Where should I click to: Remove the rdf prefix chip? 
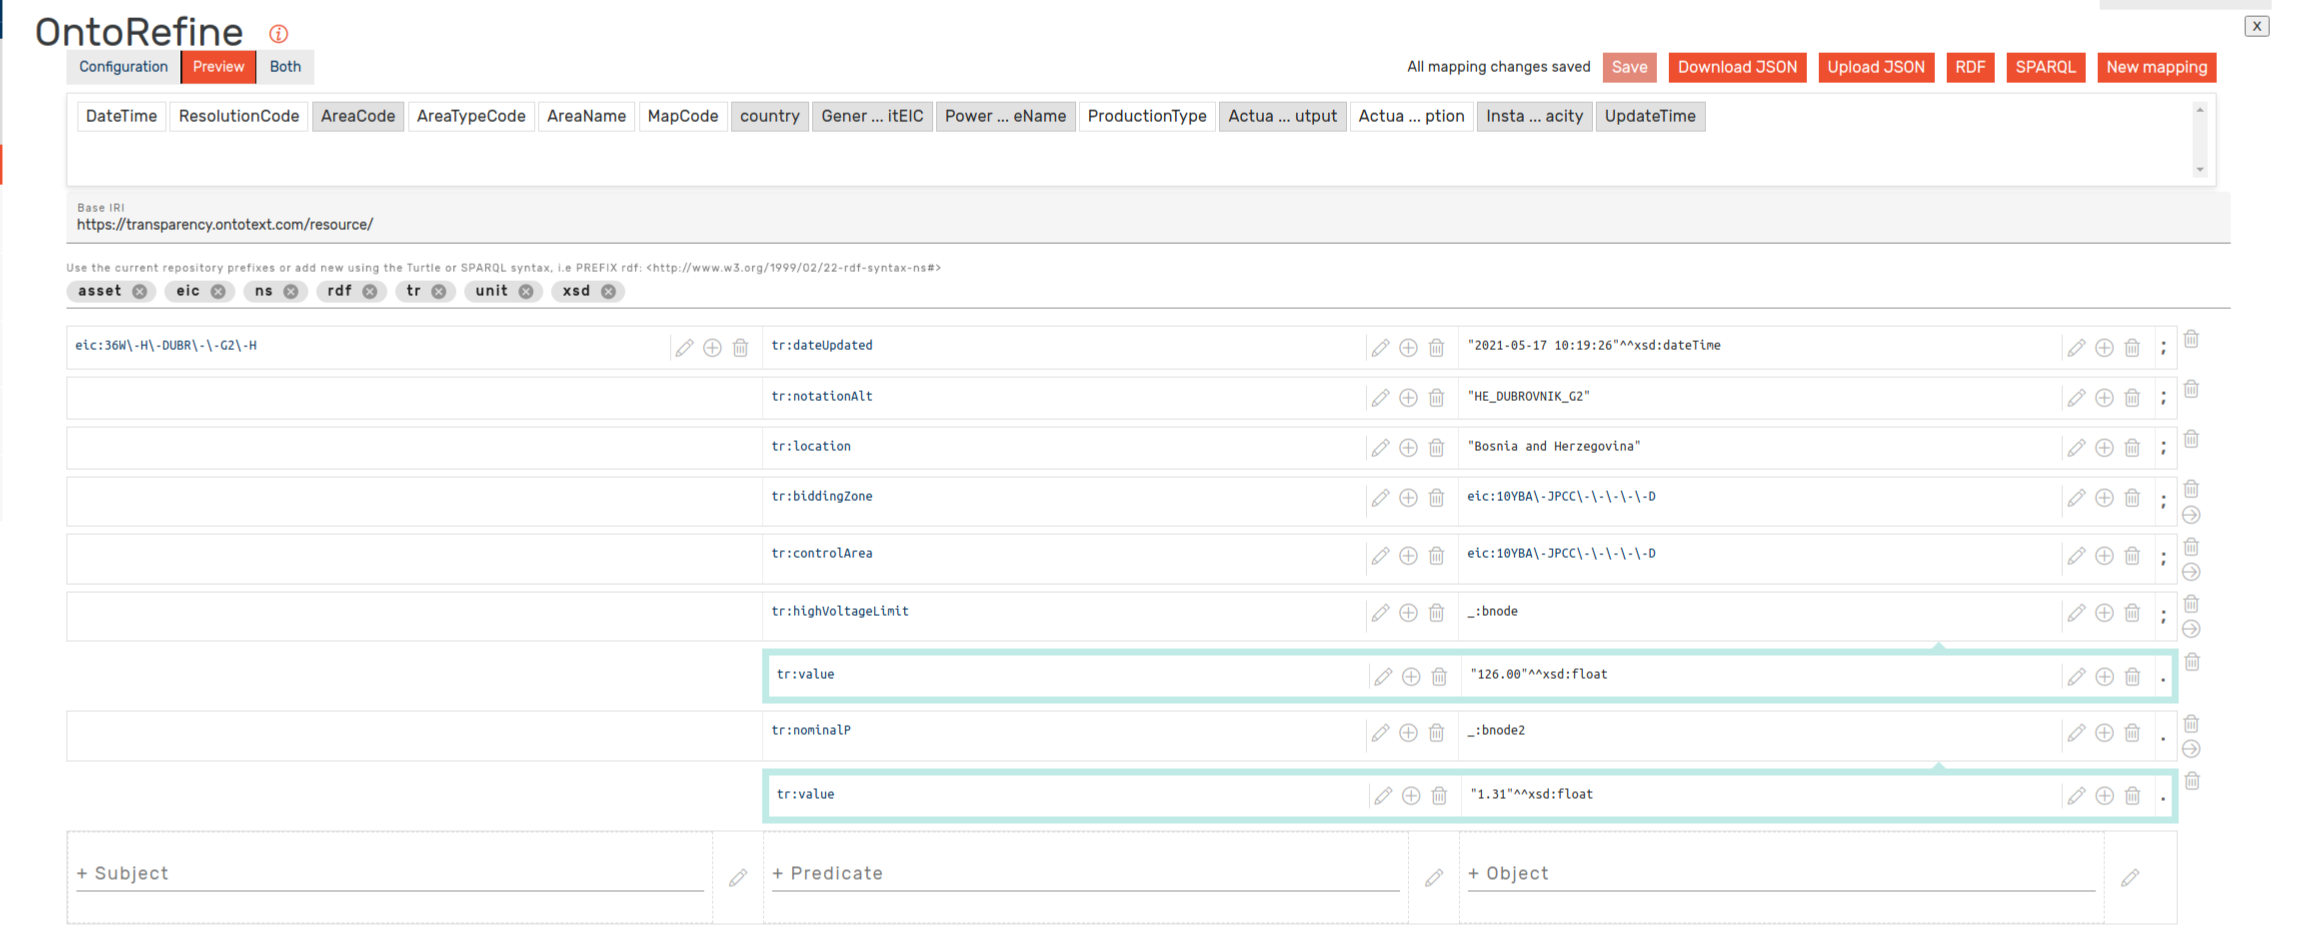coord(370,291)
